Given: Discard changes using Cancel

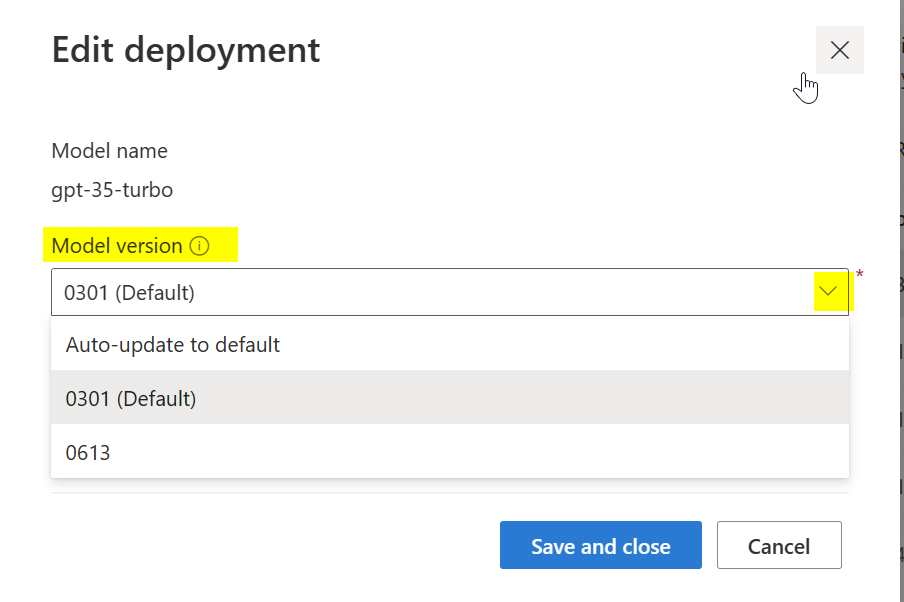Looking at the screenshot, I should 779,545.
